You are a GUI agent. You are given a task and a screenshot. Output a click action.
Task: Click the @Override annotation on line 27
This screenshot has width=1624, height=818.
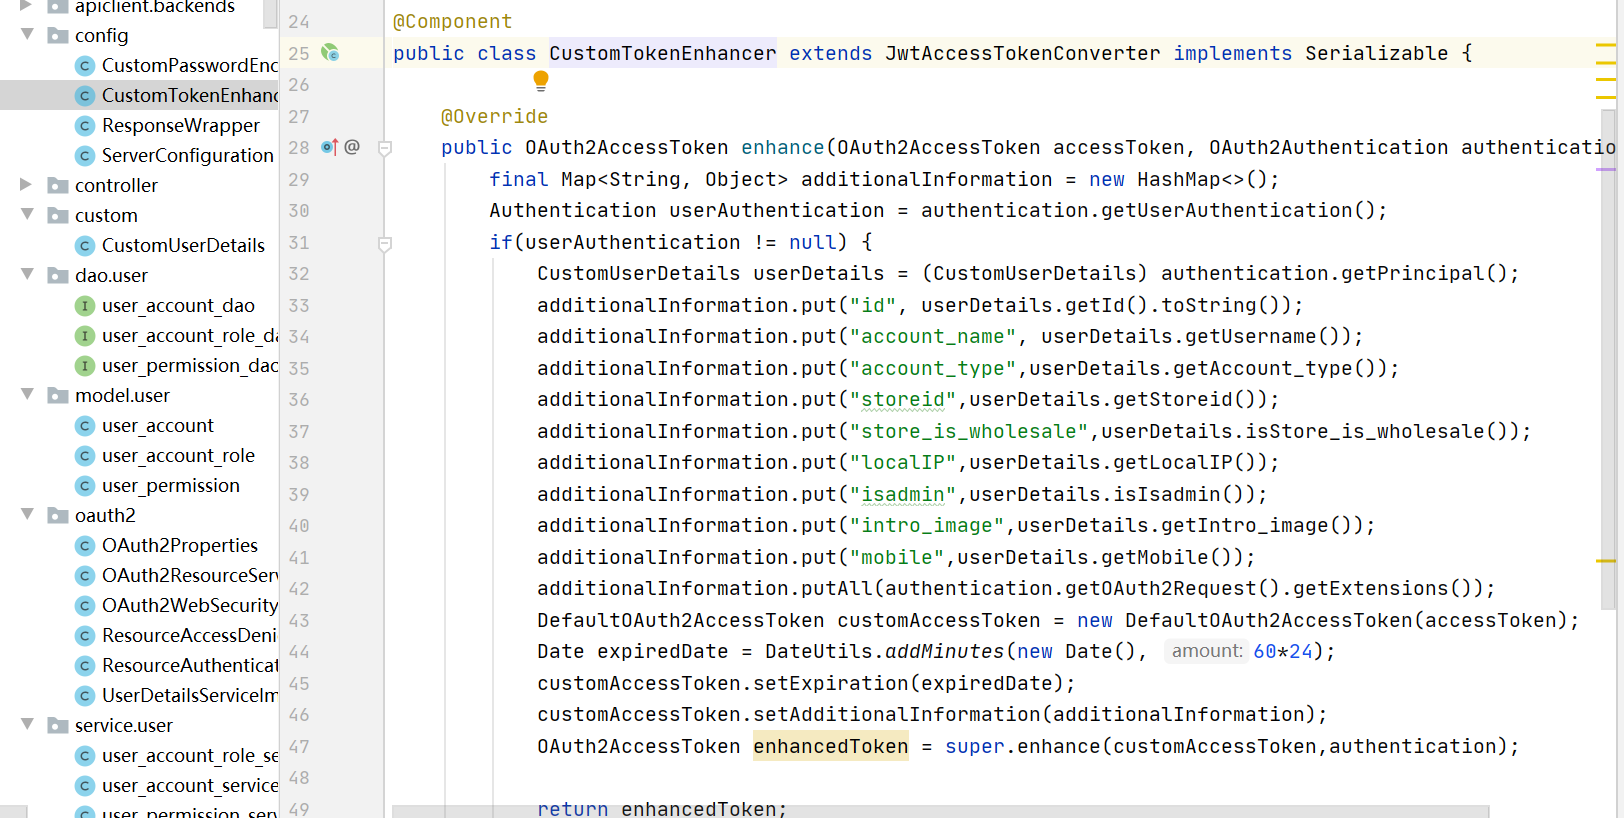point(495,117)
